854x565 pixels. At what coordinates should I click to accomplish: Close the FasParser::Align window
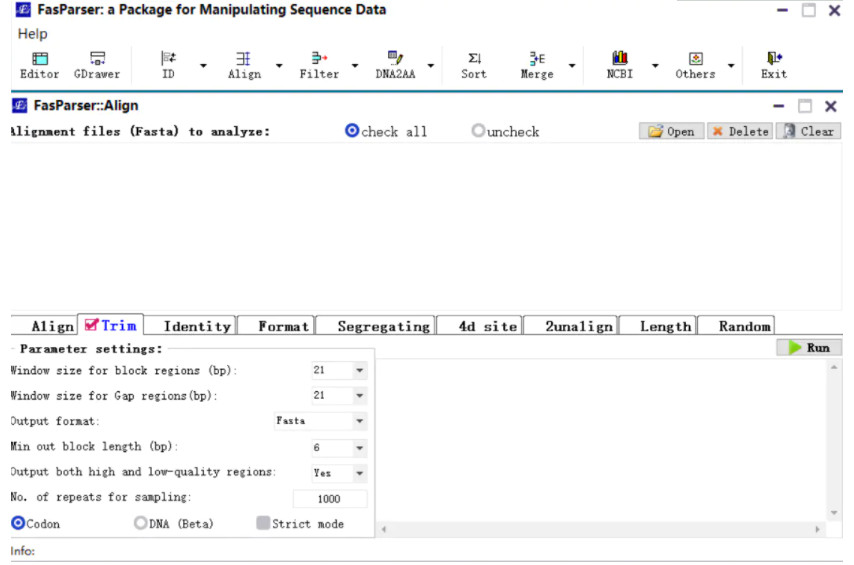pos(831,106)
